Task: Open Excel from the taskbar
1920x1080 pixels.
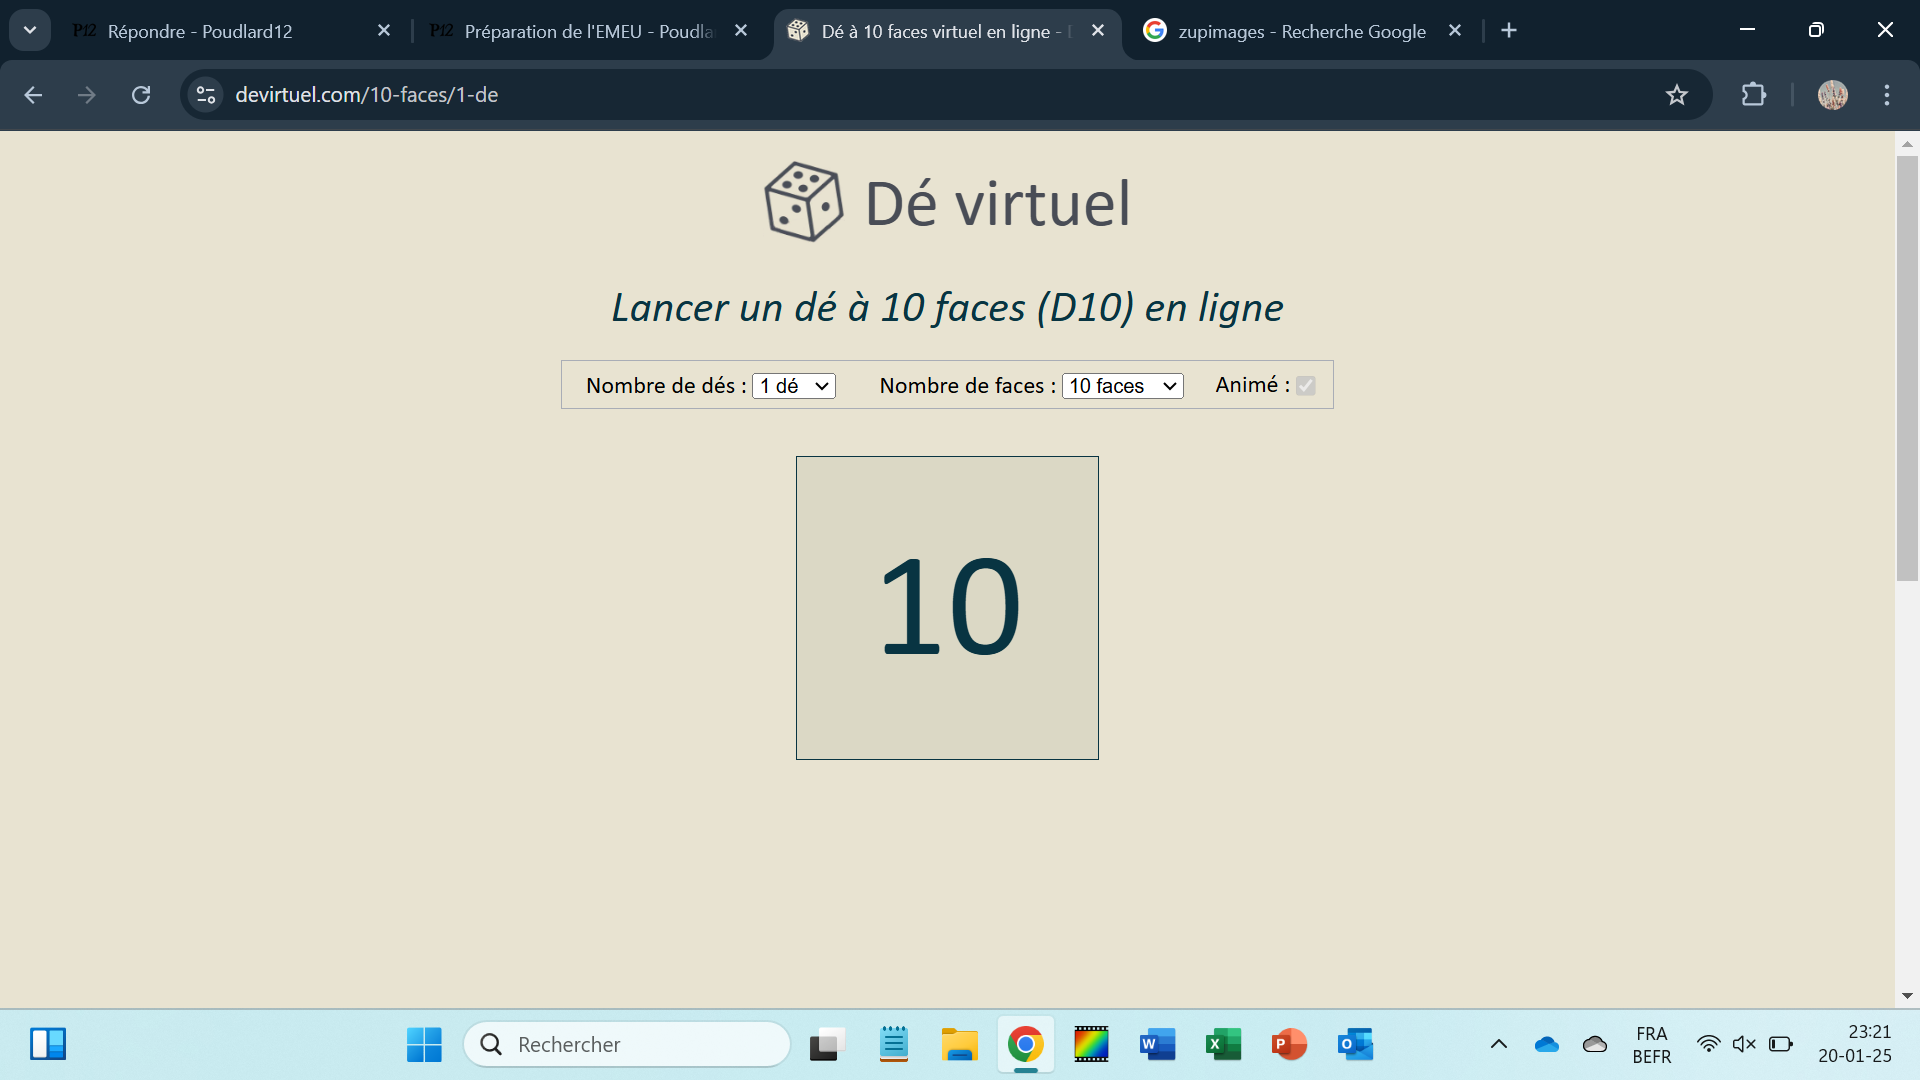Action: click(x=1223, y=1044)
